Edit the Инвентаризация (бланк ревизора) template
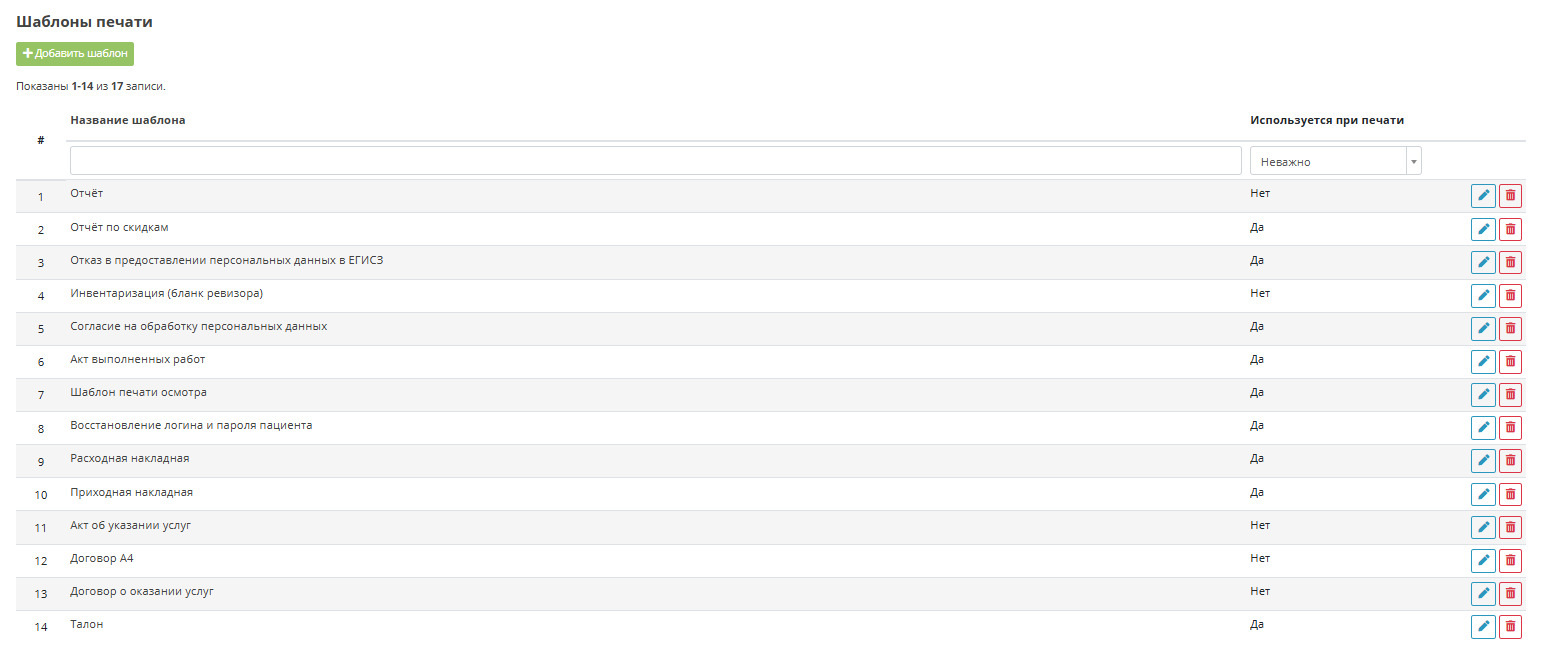This screenshot has height=666, width=1549. click(x=1483, y=295)
